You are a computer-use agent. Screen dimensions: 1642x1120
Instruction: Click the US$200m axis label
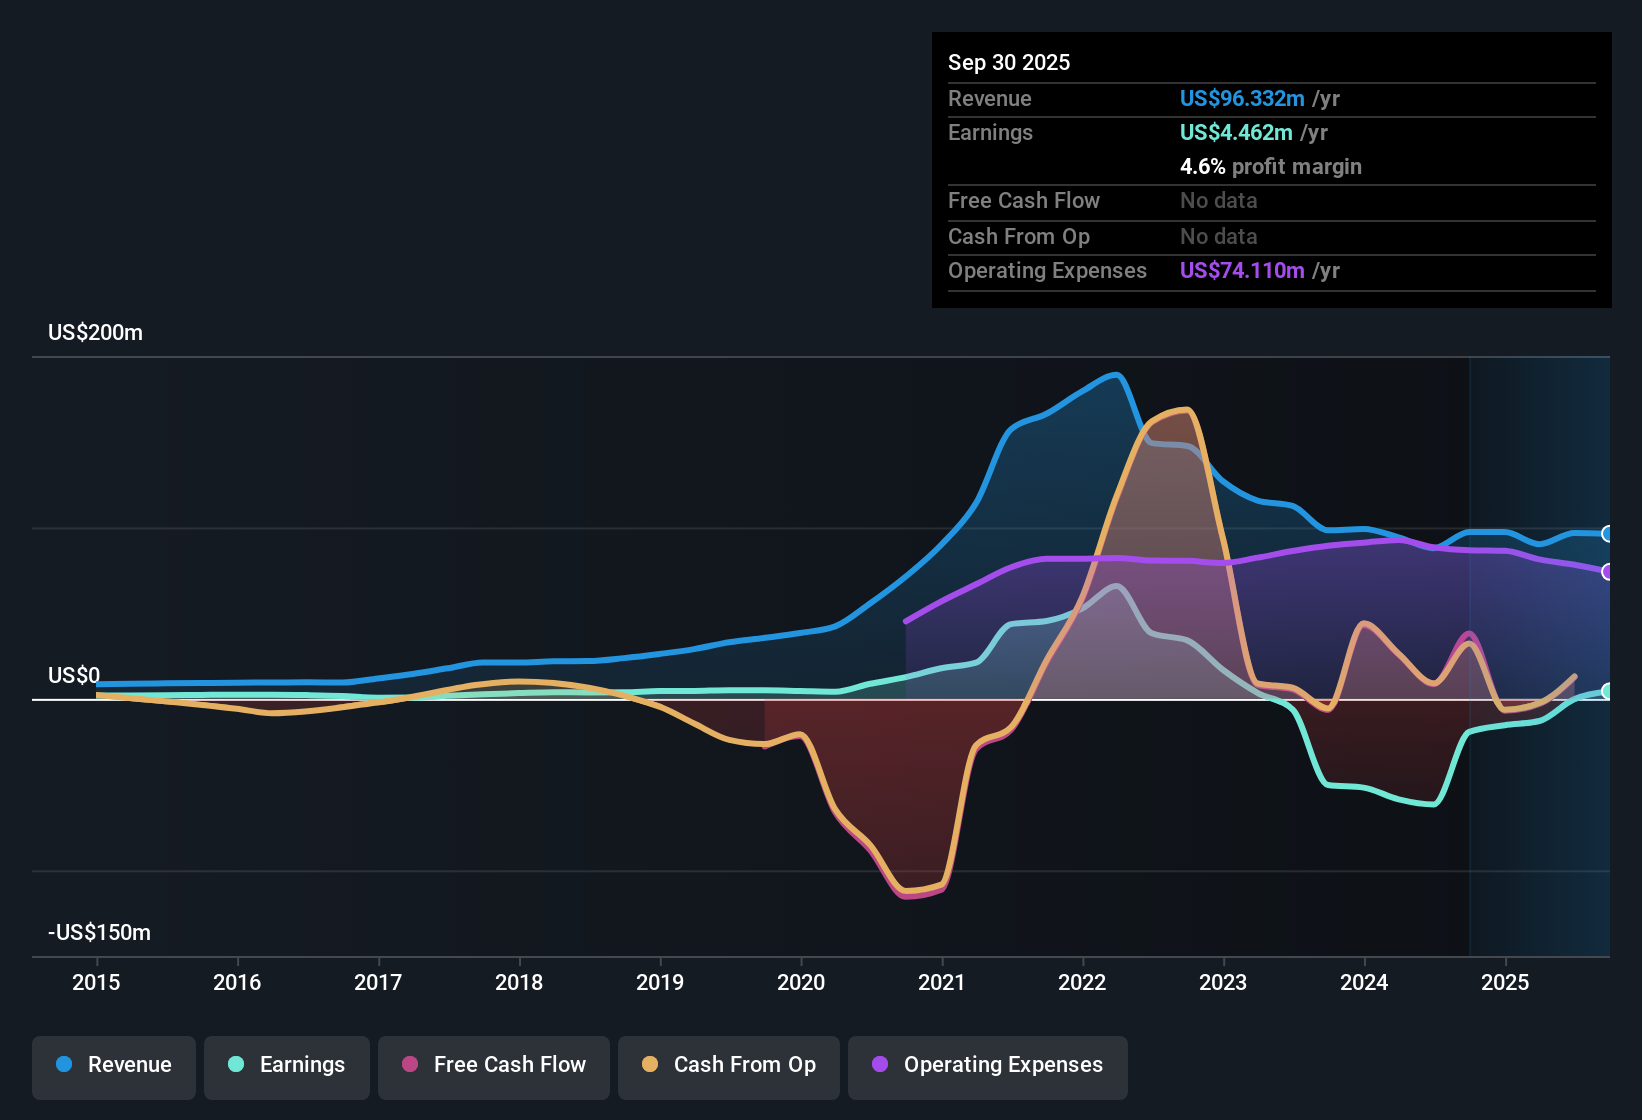coord(95,332)
